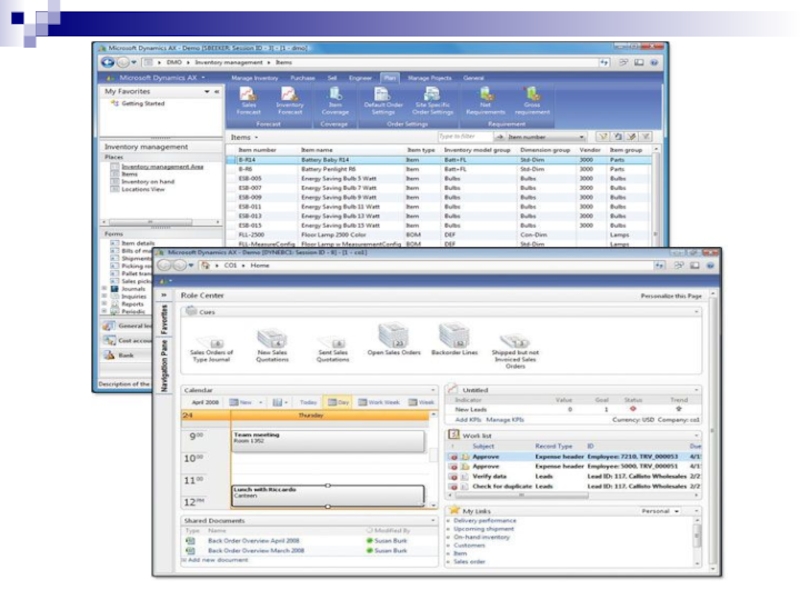This screenshot has height=600, width=800.
Task: Open the Sell tab
Action: (x=332, y=78)
